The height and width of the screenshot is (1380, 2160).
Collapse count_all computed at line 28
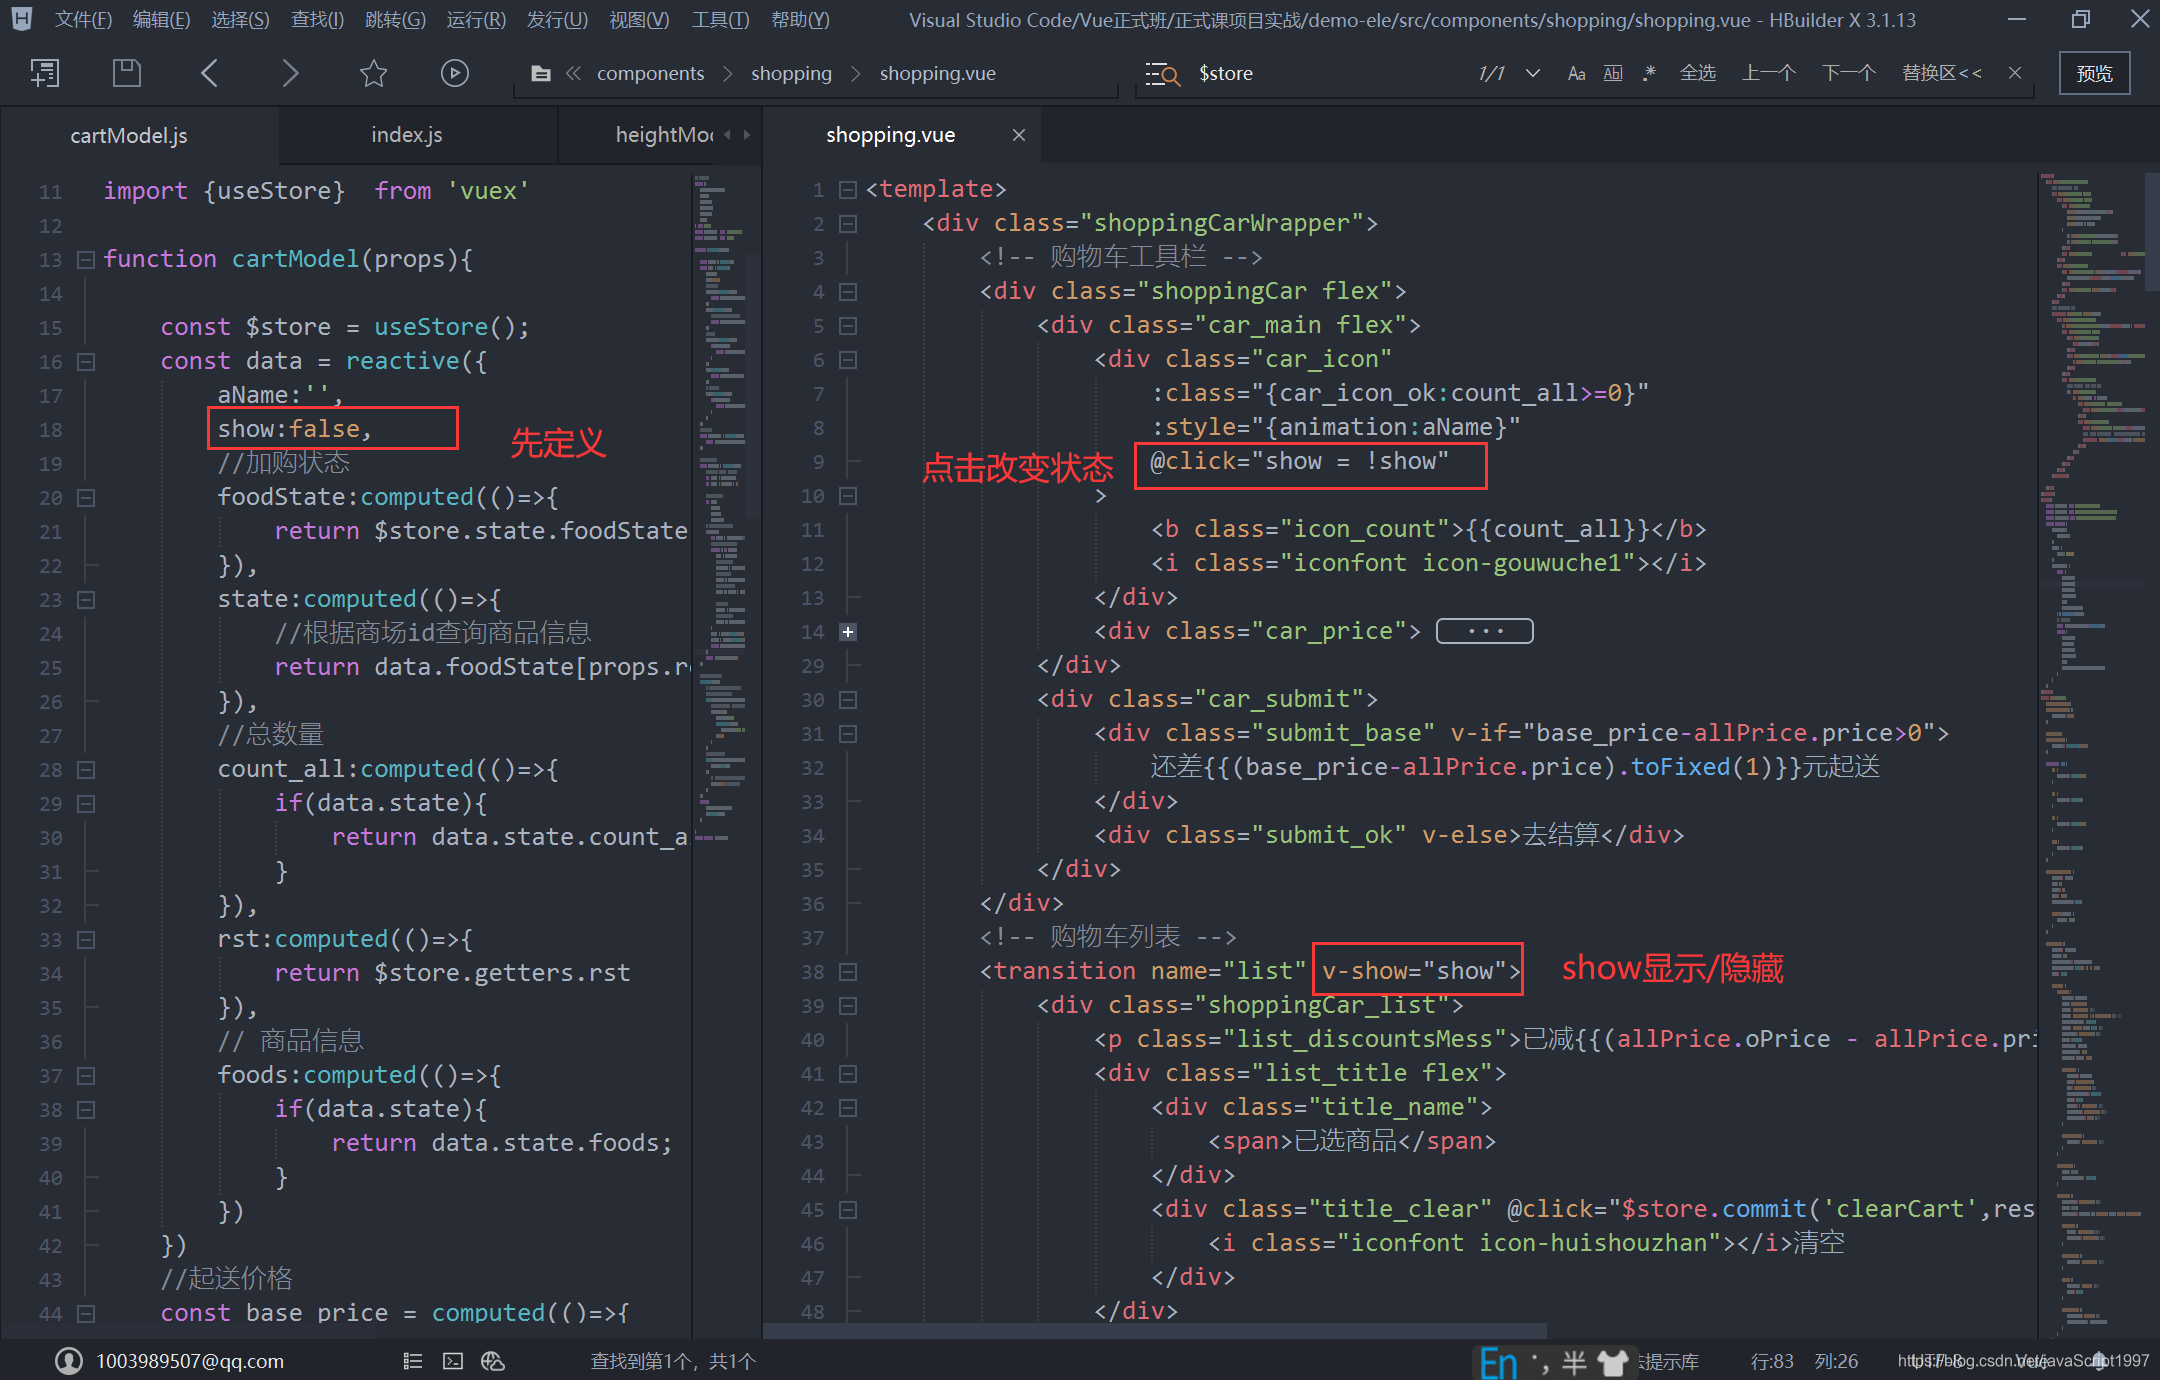pyautogui.click(x=86, y=770)
